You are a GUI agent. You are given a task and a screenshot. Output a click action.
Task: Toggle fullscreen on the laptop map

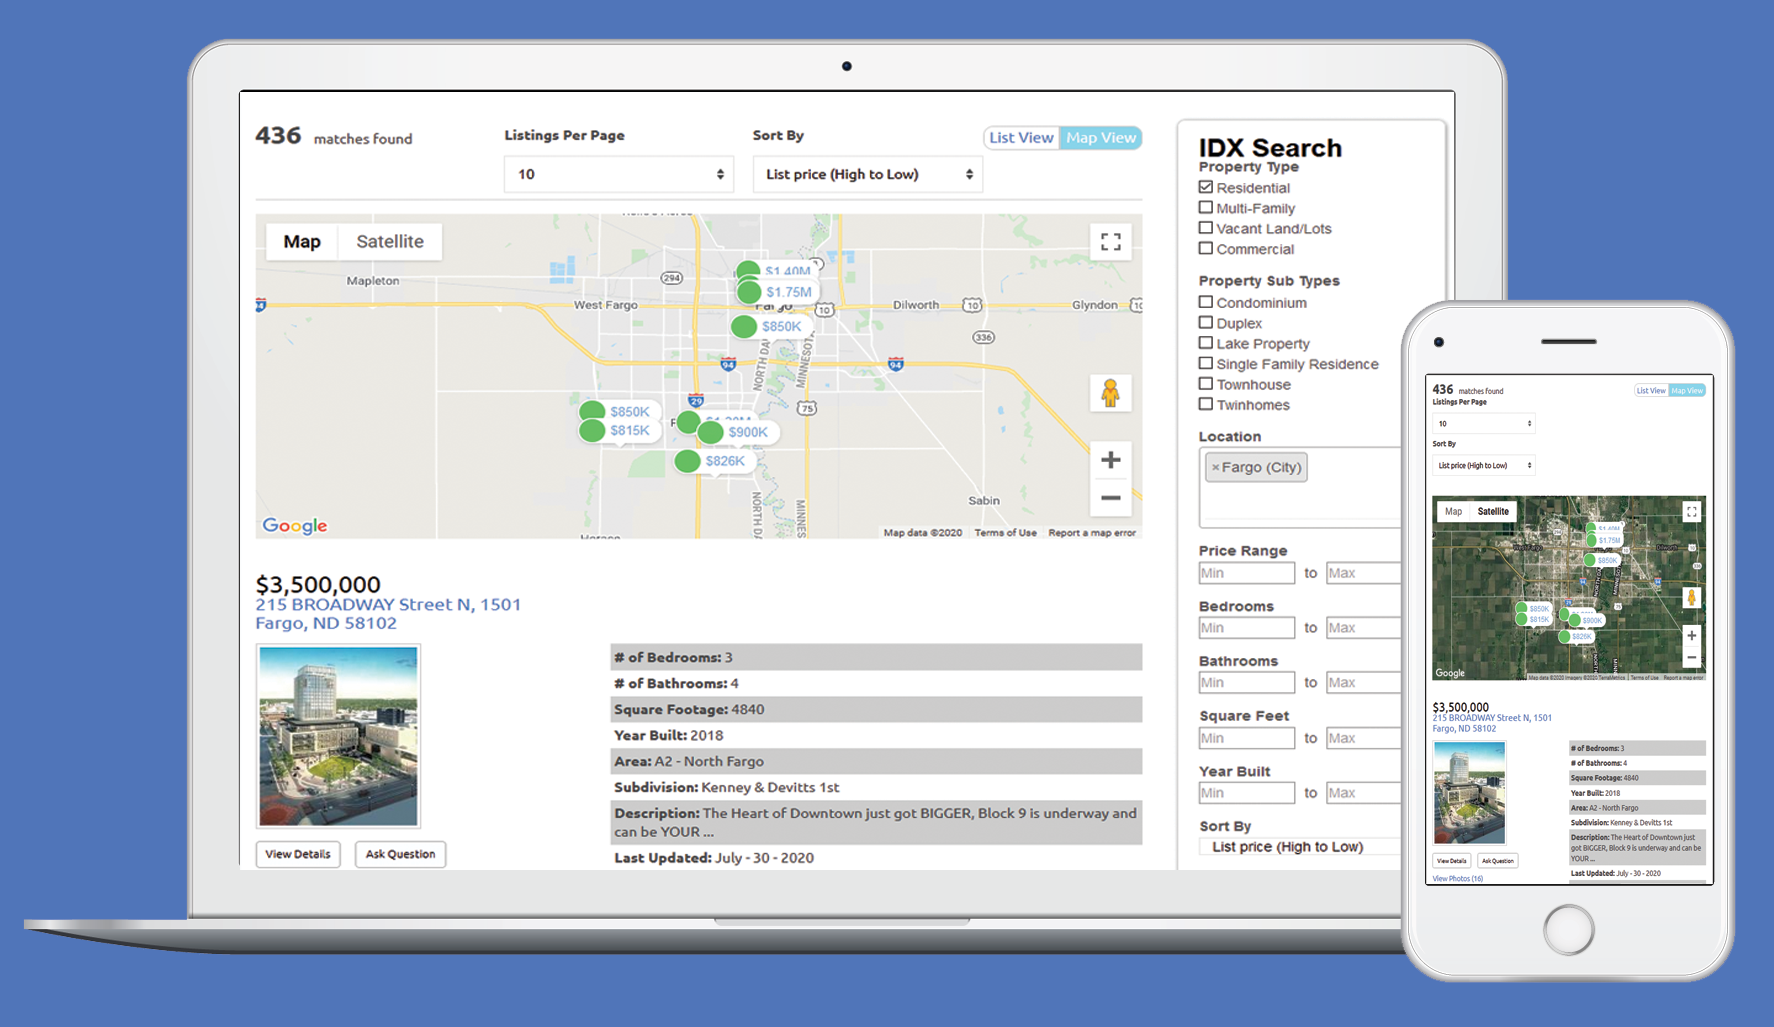[x=1110, y=242]
